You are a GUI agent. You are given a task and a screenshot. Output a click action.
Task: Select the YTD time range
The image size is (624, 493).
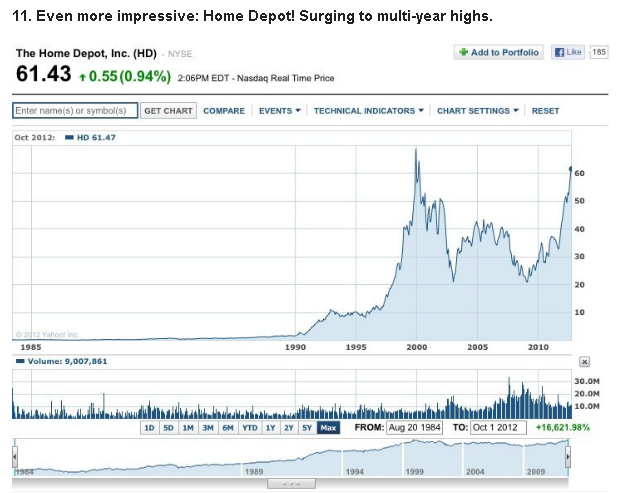250,428
